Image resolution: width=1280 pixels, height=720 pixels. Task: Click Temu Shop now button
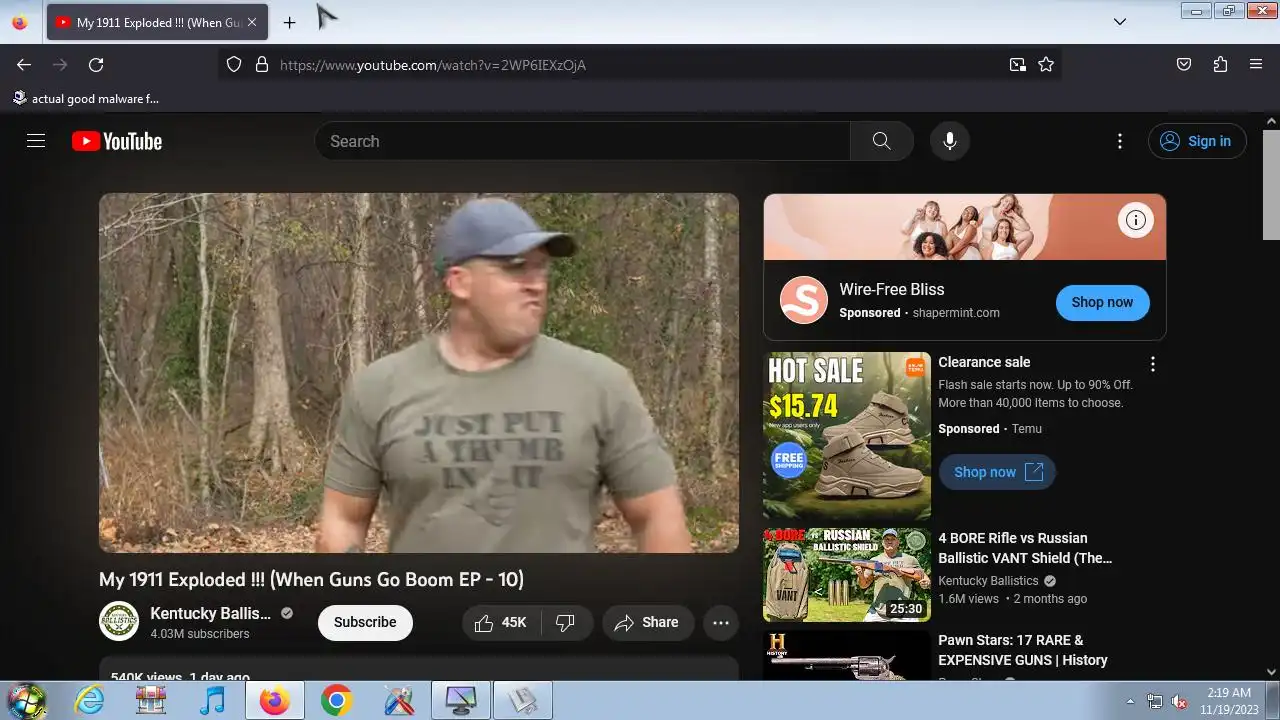click(x=997, y=472)
